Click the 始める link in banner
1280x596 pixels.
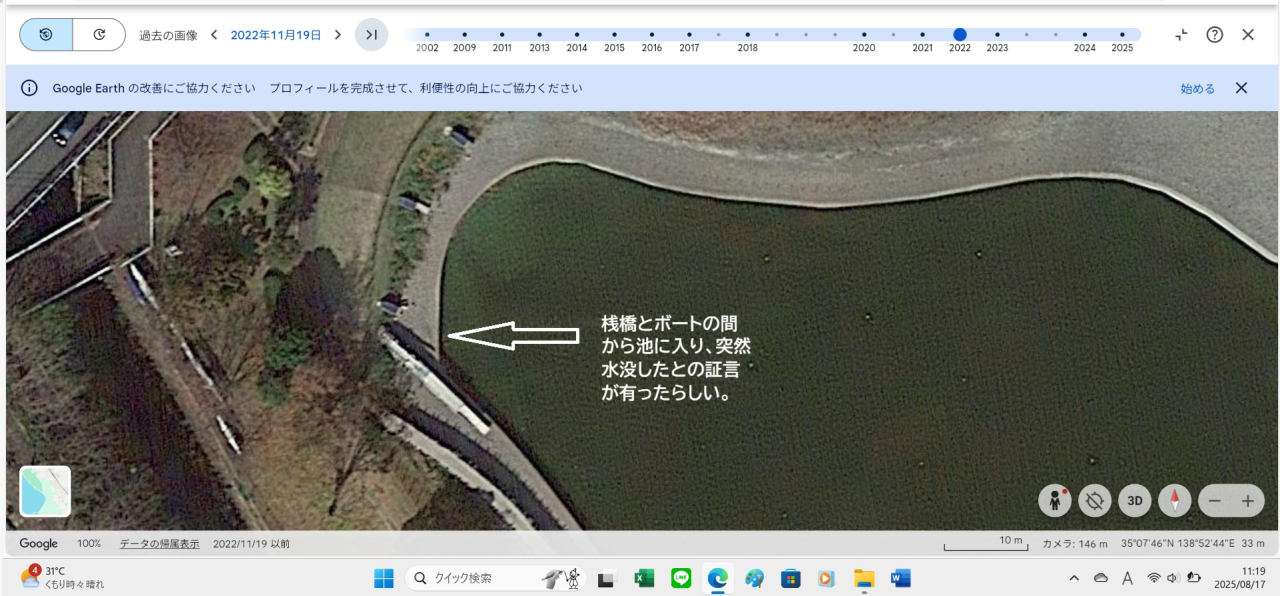tap(1197, 89)
